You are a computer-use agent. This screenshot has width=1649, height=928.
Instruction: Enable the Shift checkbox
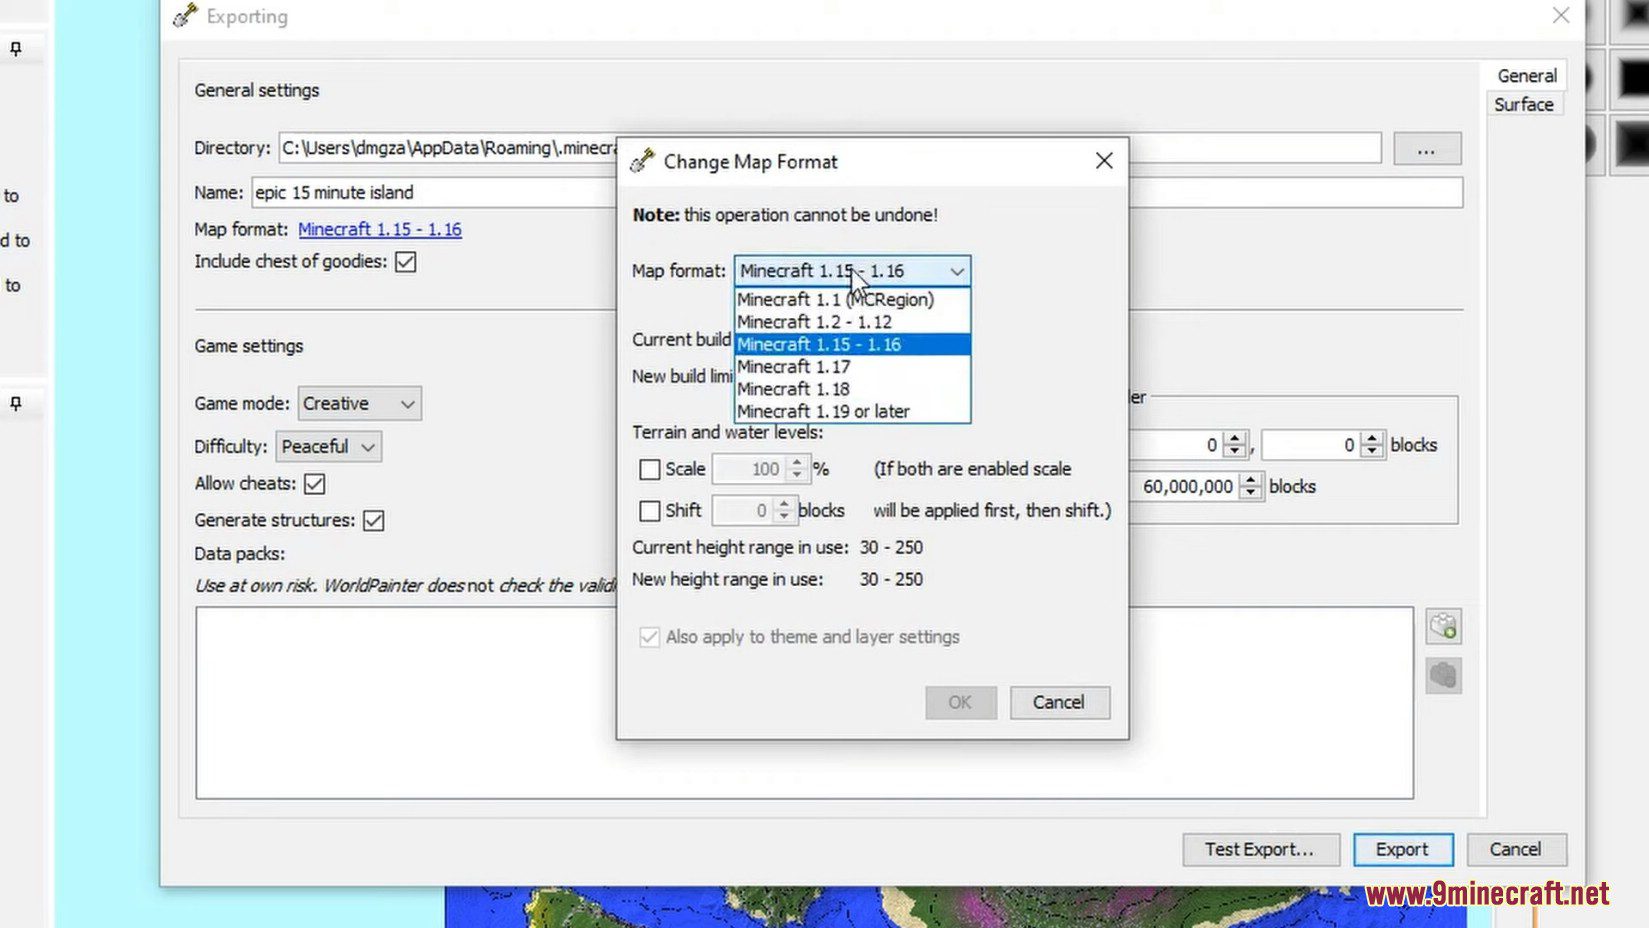(650, 511)
